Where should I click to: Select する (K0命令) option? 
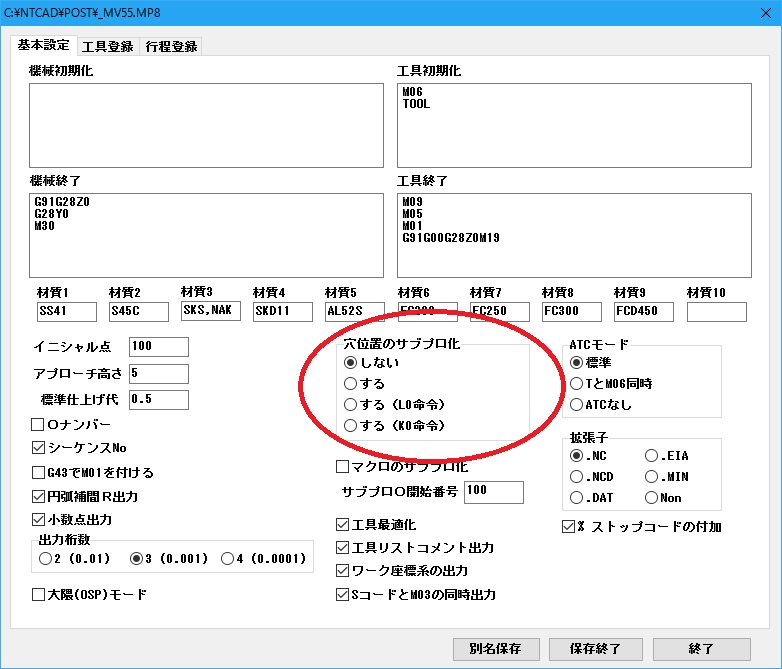(351, 425)
